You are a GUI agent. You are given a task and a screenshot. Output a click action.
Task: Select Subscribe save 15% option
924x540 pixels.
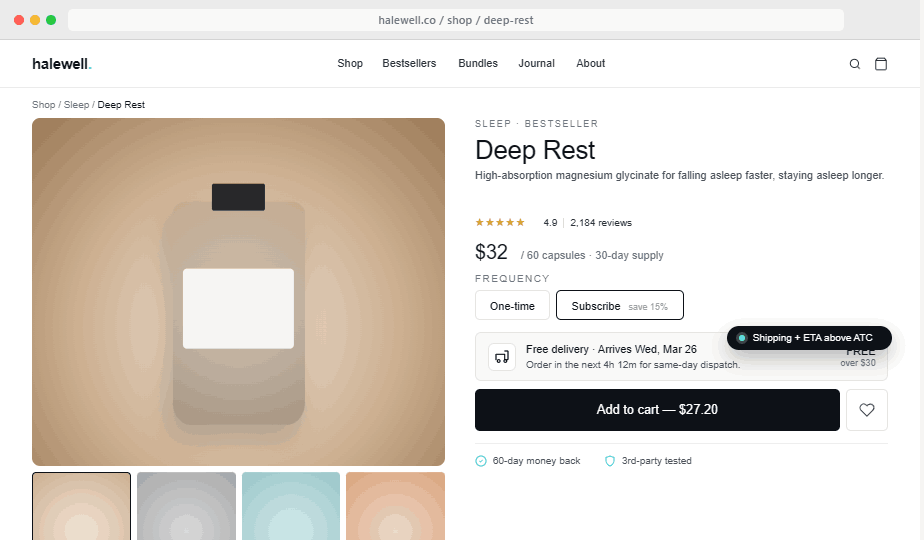(619, 305)
